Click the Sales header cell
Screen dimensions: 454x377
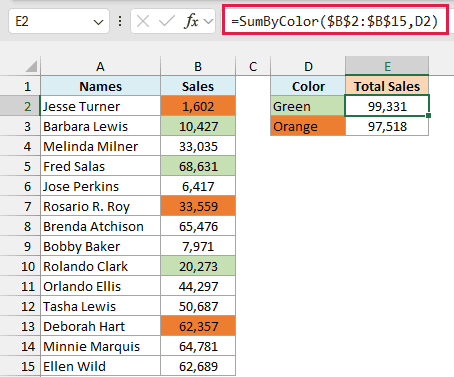tap(198, 86)
